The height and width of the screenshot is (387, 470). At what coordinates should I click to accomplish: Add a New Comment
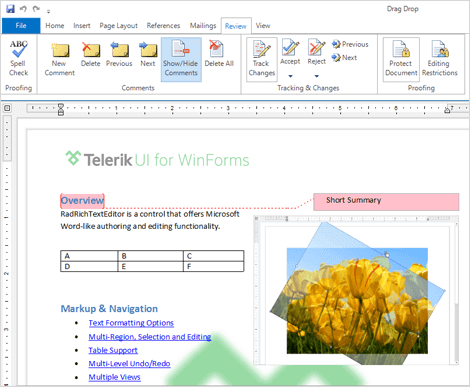[x=59, y=59]
